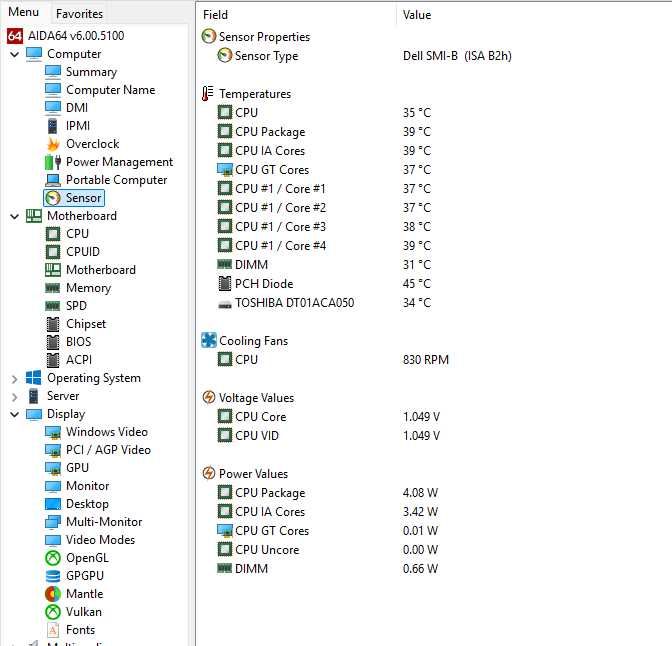Viewport: 672px width, 646px height.
Task: Click the Sensor Properties section header
Action: click(x=264, y=37)
